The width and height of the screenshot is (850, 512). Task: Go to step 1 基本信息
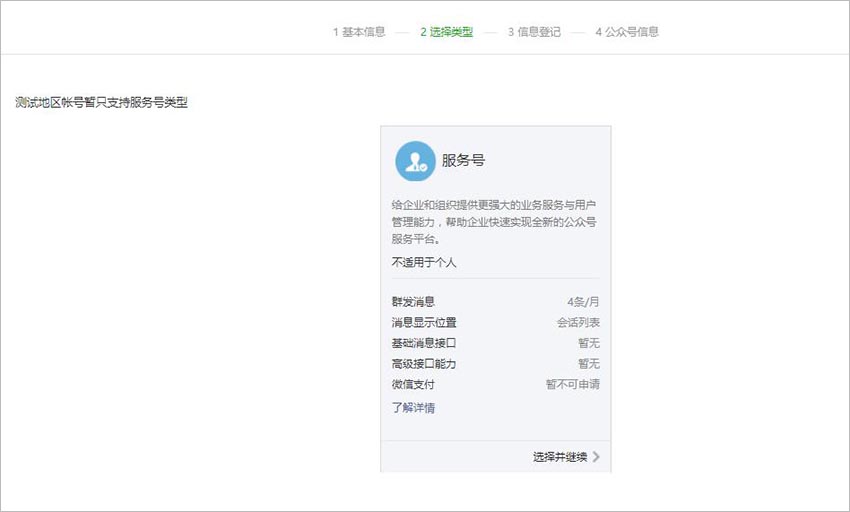click(x=359, y=32)
